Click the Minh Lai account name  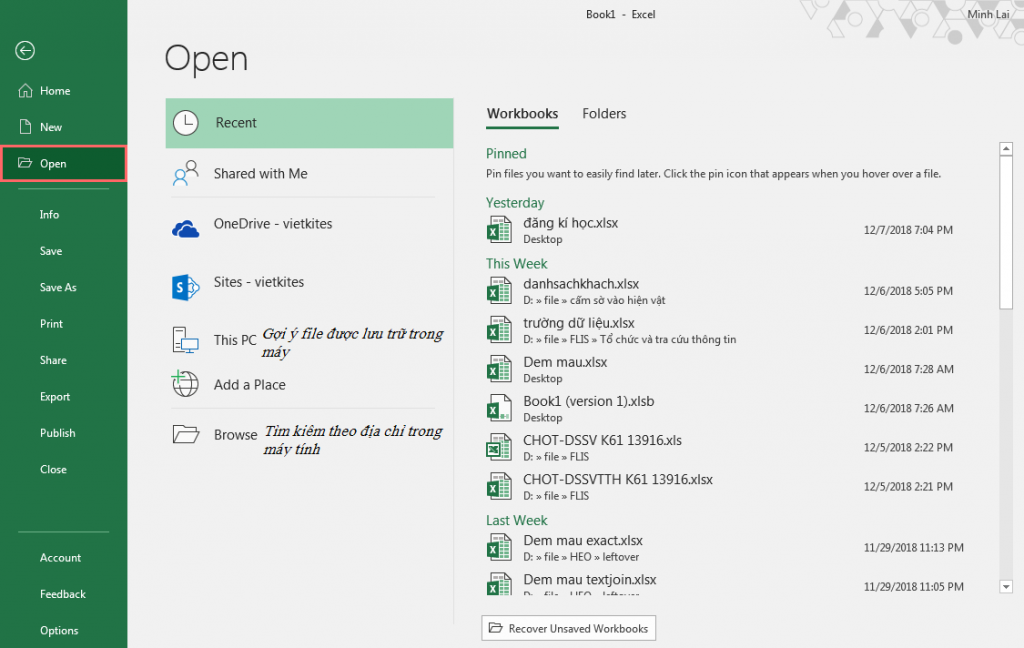988,14
